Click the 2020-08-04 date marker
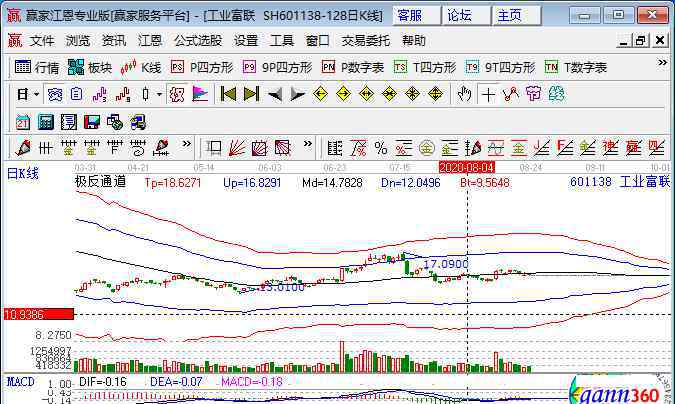675x404 pixels. pos(467,167)
